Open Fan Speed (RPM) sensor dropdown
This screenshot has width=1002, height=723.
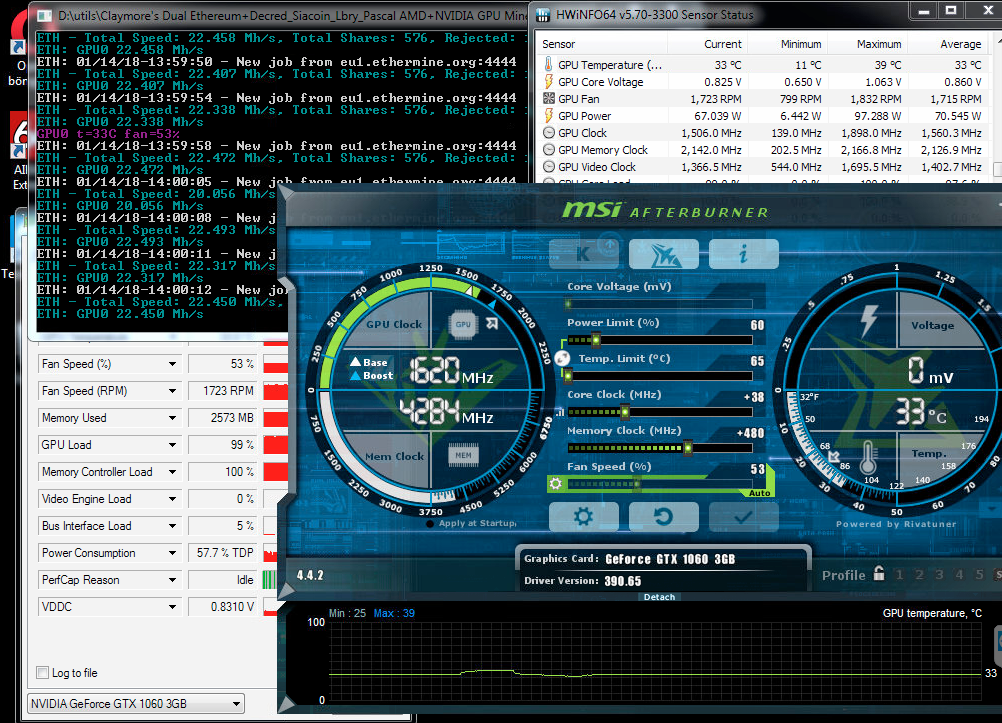tap(173, 391)
